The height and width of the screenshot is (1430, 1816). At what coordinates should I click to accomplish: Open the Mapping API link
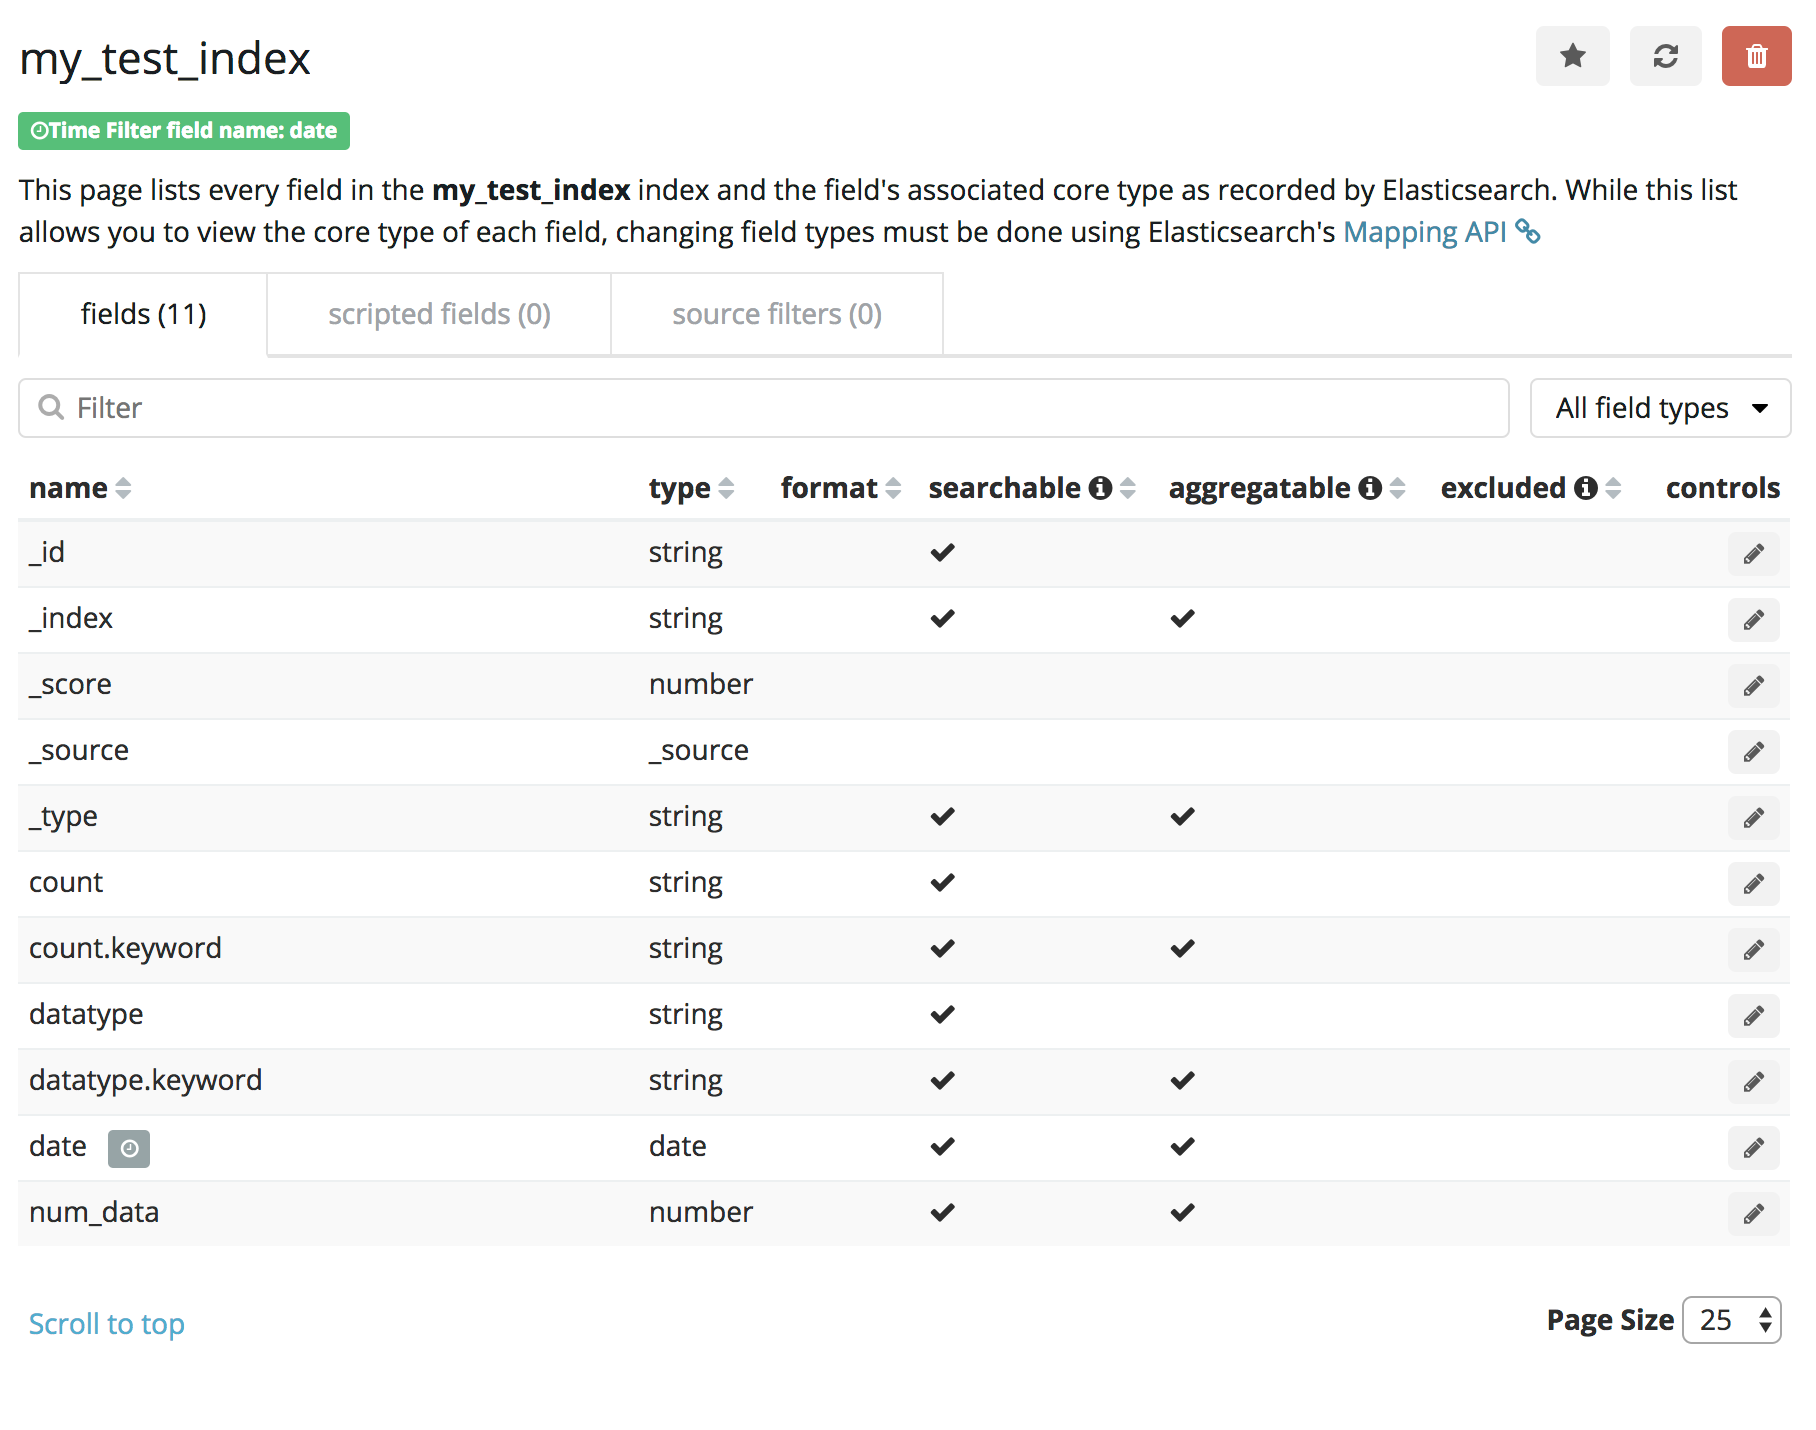pos(1425,232)
